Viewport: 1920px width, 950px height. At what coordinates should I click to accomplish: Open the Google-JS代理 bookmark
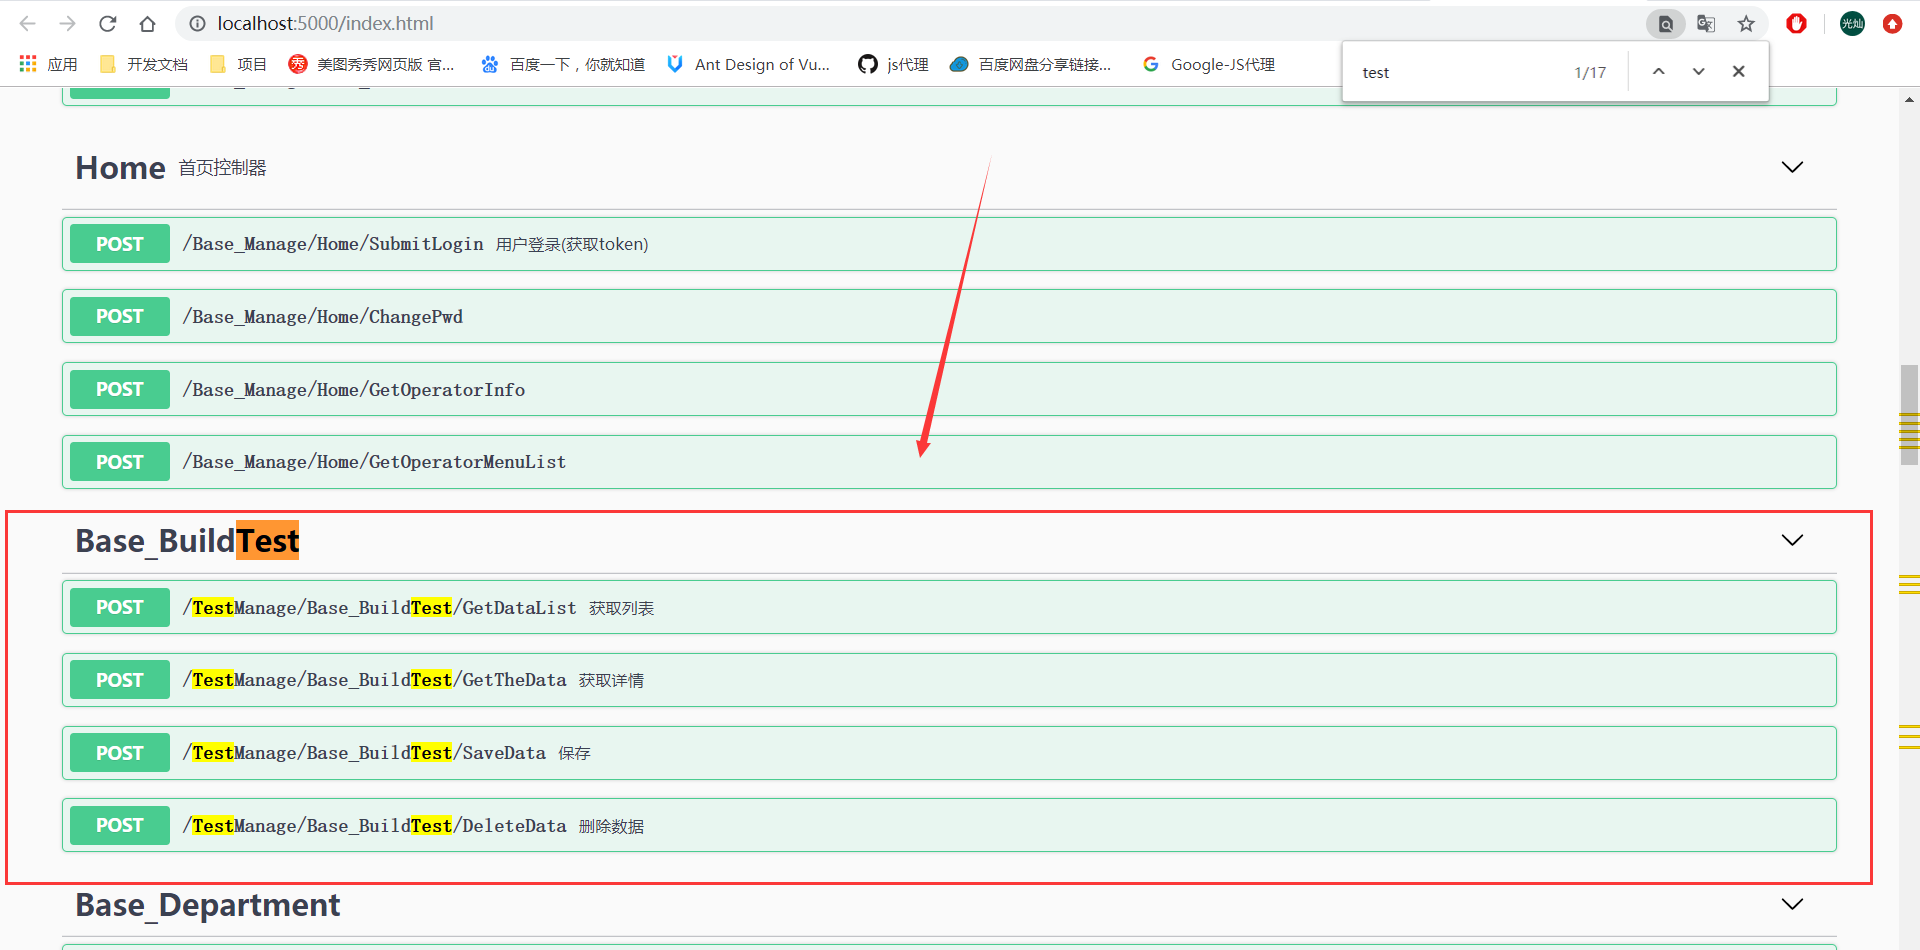coord(1208,64)
